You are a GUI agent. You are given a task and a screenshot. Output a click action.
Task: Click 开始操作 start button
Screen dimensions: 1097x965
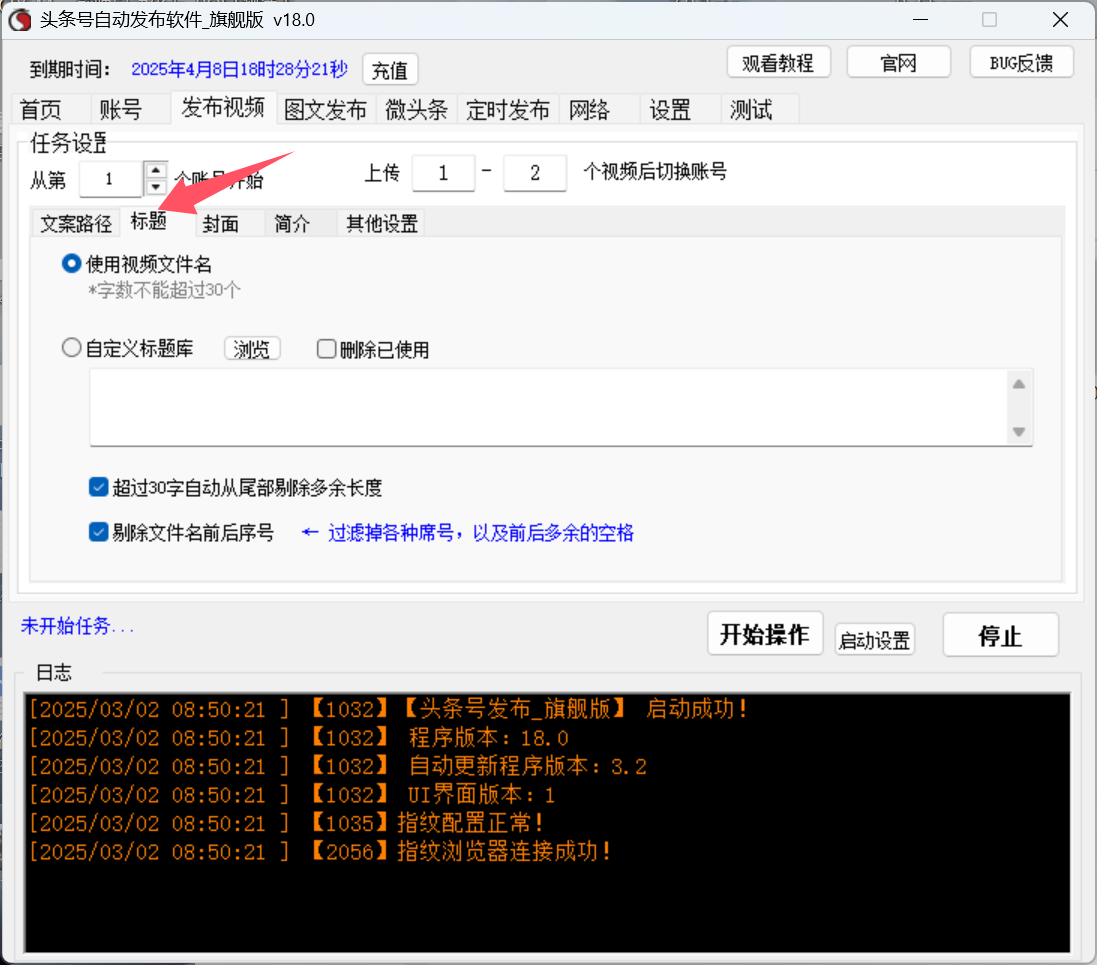tap(765, 634)
